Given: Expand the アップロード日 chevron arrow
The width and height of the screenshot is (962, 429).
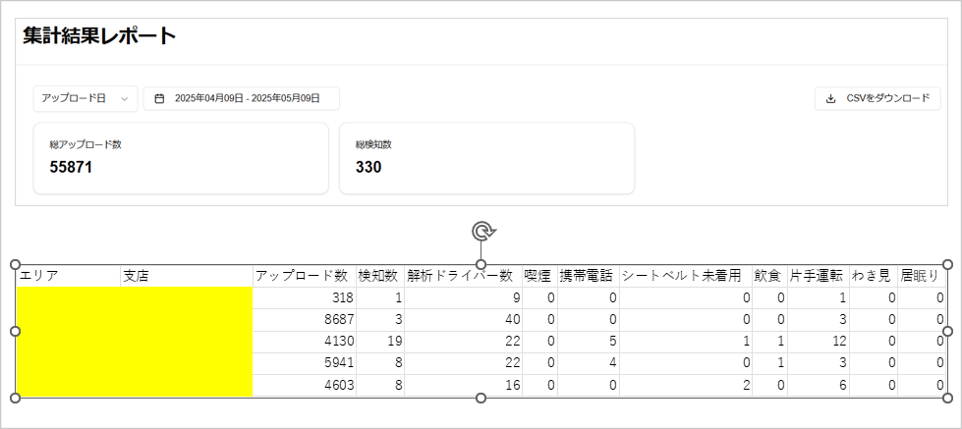Looking at the screenshot, I should 124,98.
